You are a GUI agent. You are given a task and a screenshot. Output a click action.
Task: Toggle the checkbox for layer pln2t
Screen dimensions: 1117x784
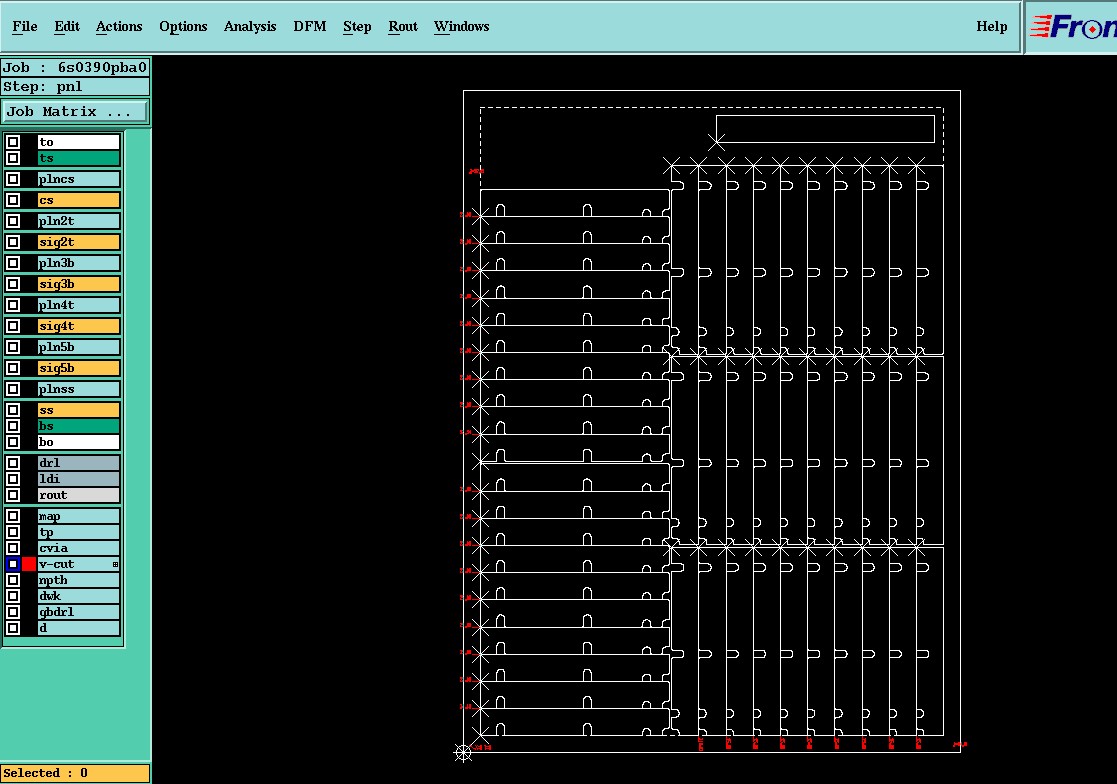[x=13, y=221]
